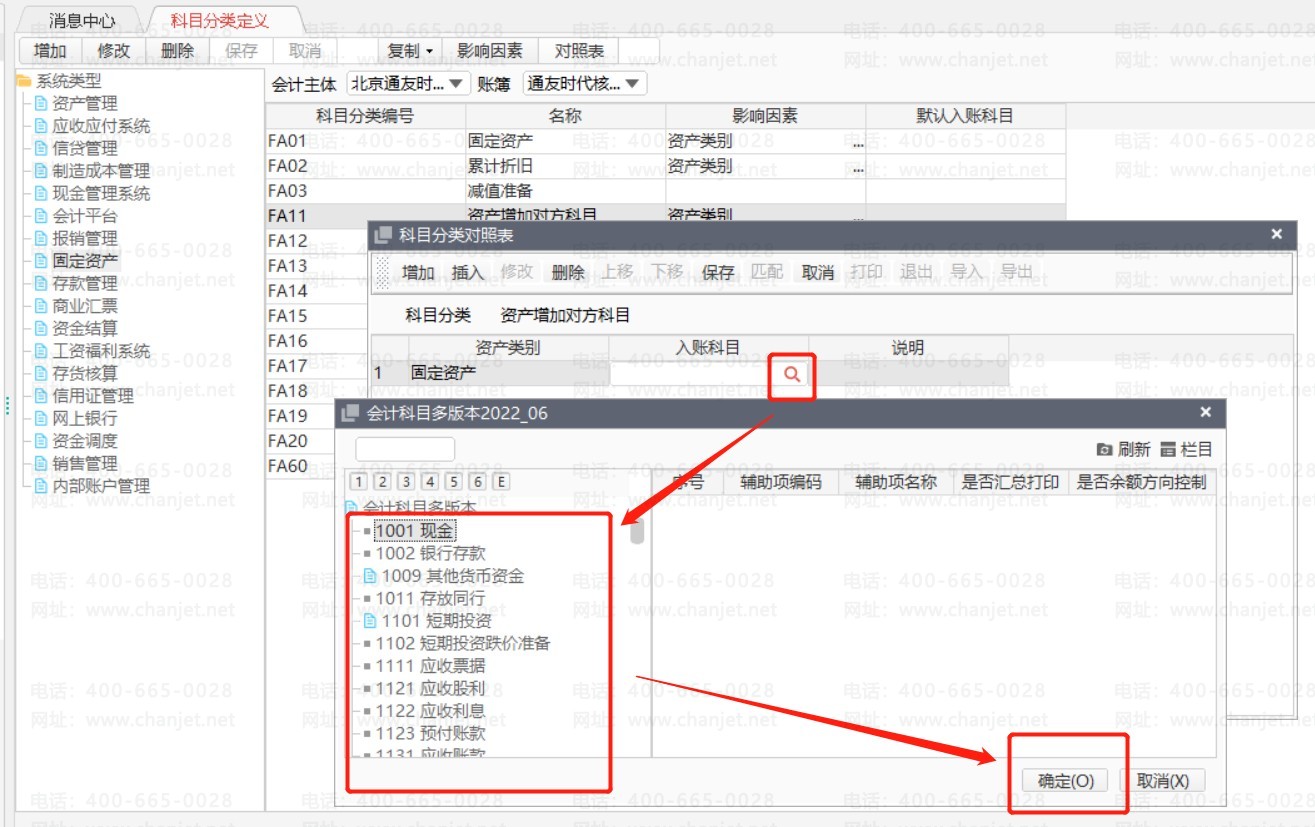Select account 1101 短期投资
Image resolution: width=1315 pixels, height=827 pixels.
pos(437,621)
